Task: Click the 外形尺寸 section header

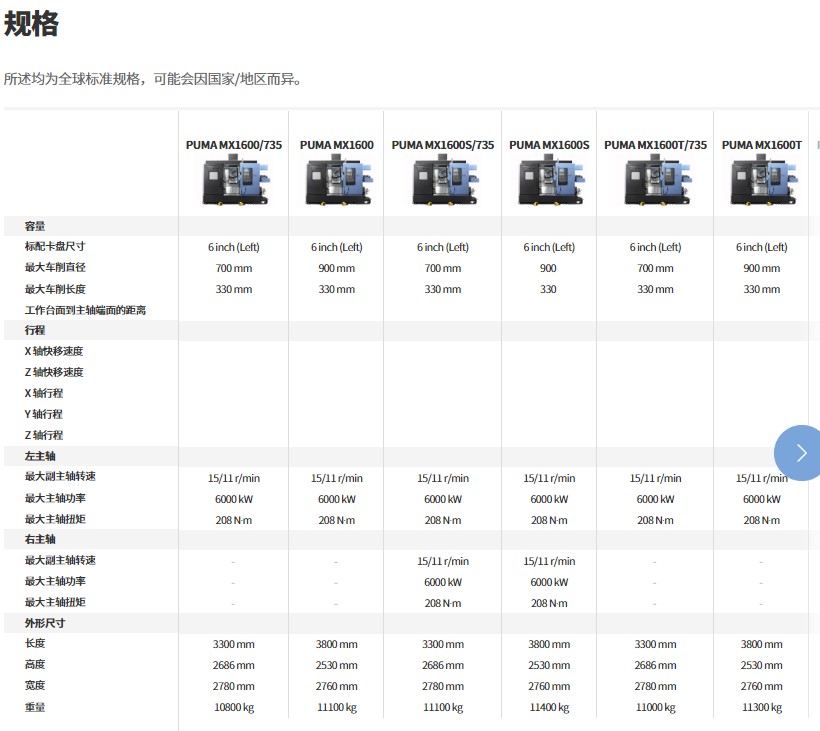Action: click(45, 623)
